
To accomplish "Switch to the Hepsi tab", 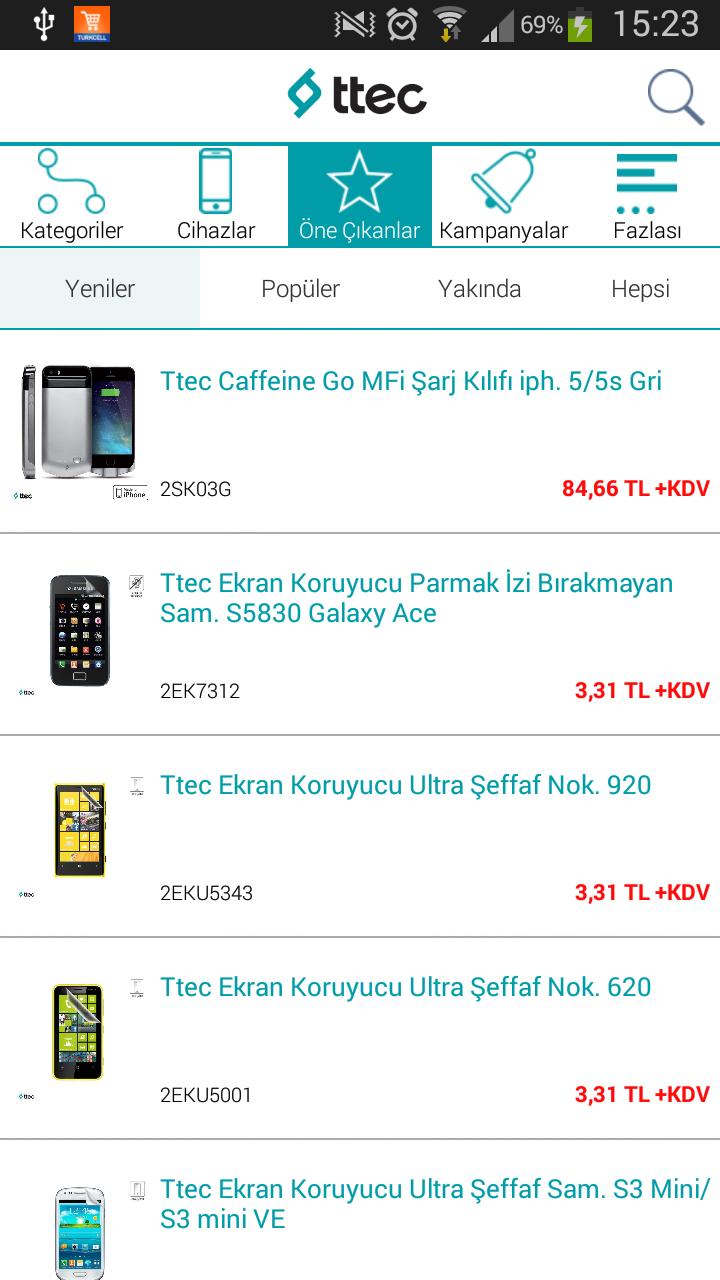I will pyautogui.click(x=640, y=289).
